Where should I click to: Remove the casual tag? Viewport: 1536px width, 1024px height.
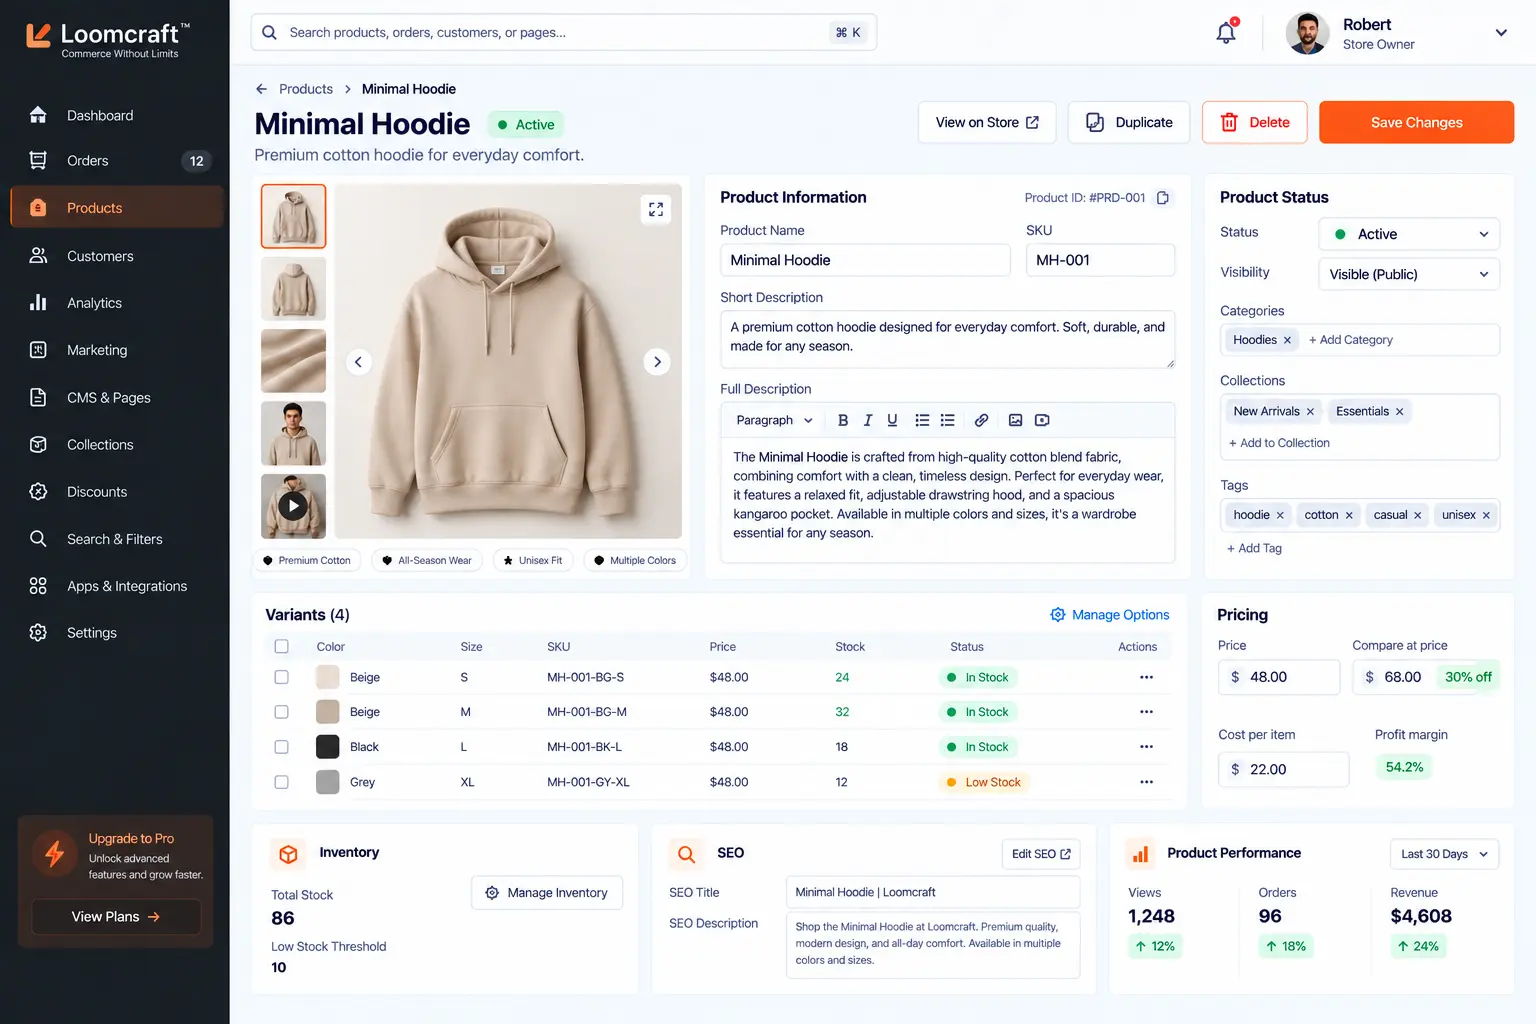[x=1417, y=515]
